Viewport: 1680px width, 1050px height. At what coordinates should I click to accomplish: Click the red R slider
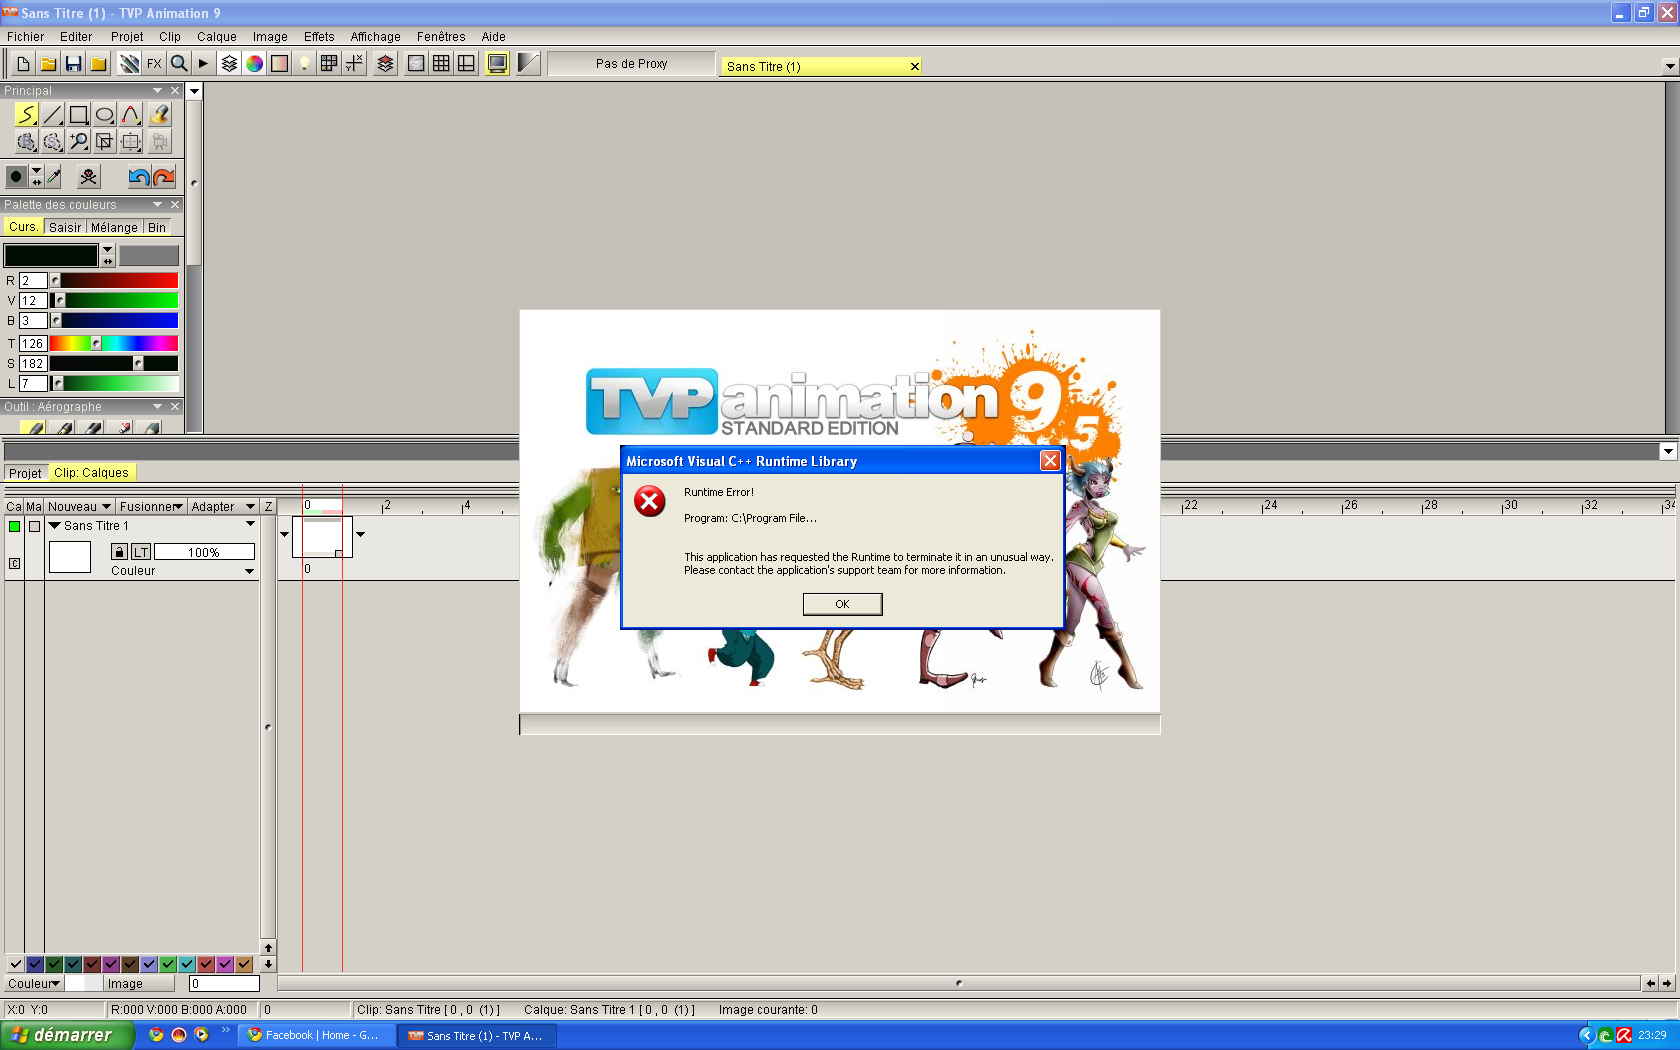tap(114, 281)
